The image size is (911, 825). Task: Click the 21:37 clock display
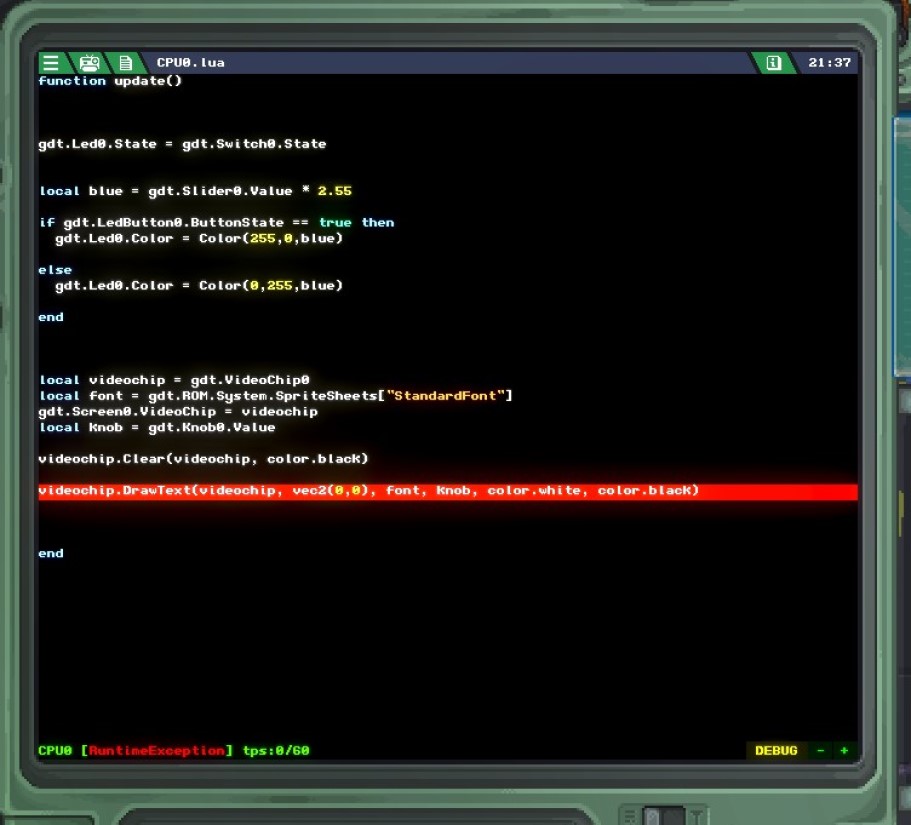tap(829, 62)
